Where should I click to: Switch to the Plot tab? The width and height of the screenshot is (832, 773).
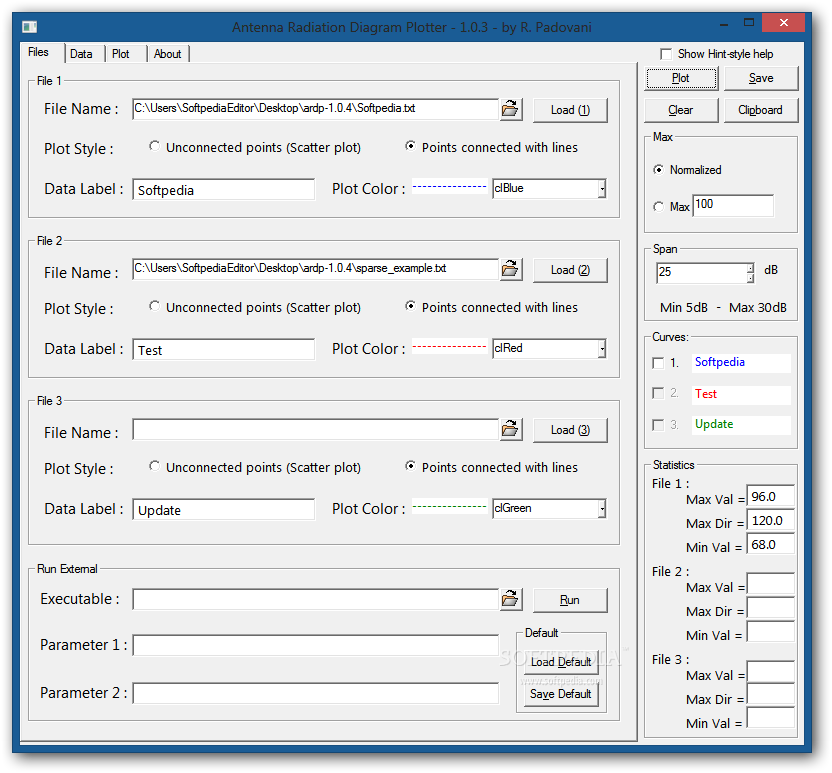pos(121,54)
